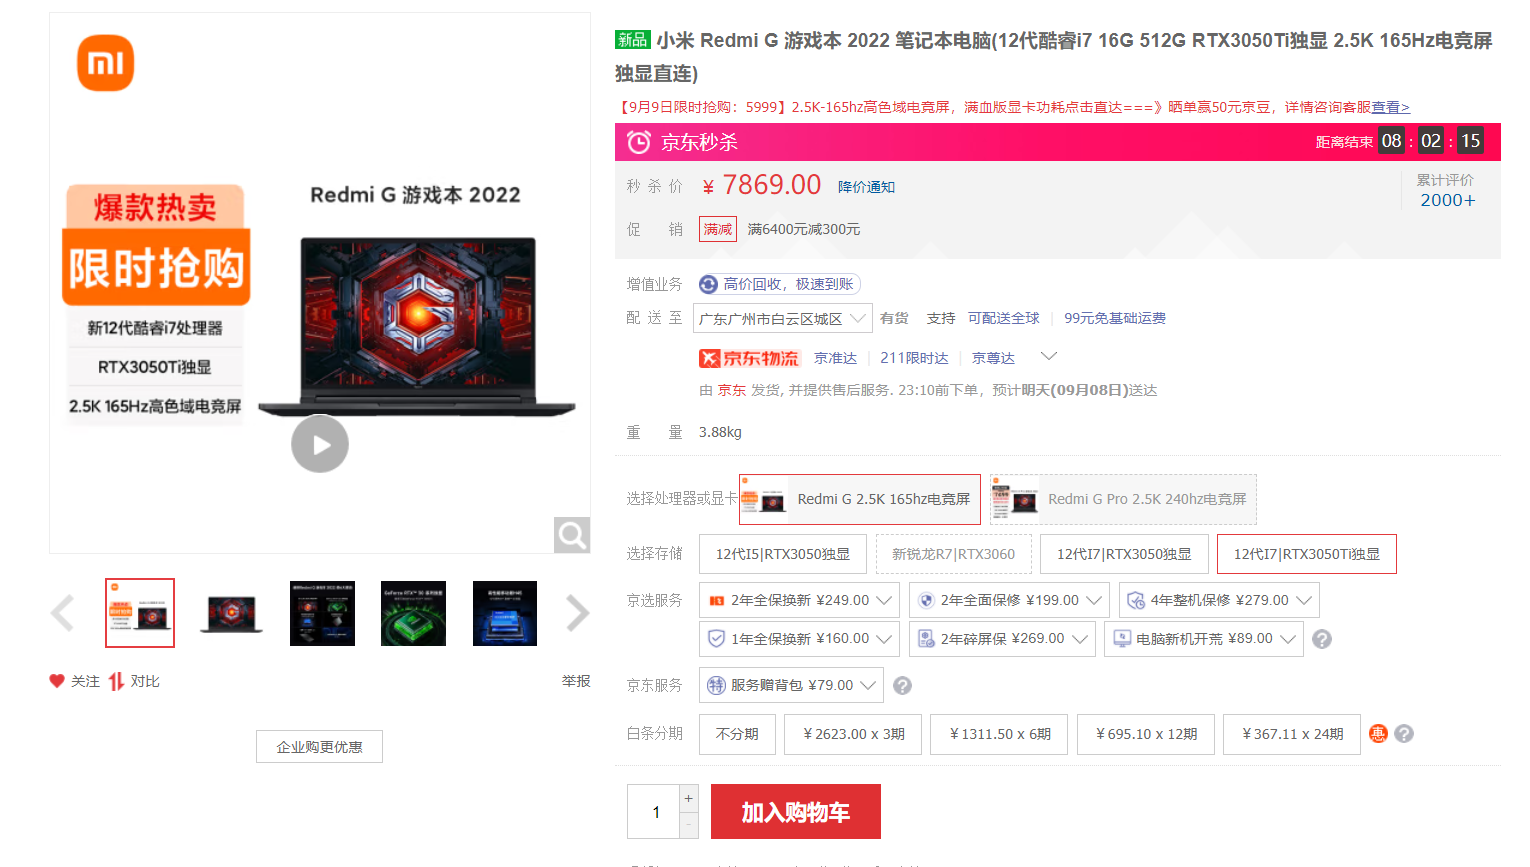The image size is (1530, 867).
Task: Click 可配送全球 link
Action: [1004, 318]
